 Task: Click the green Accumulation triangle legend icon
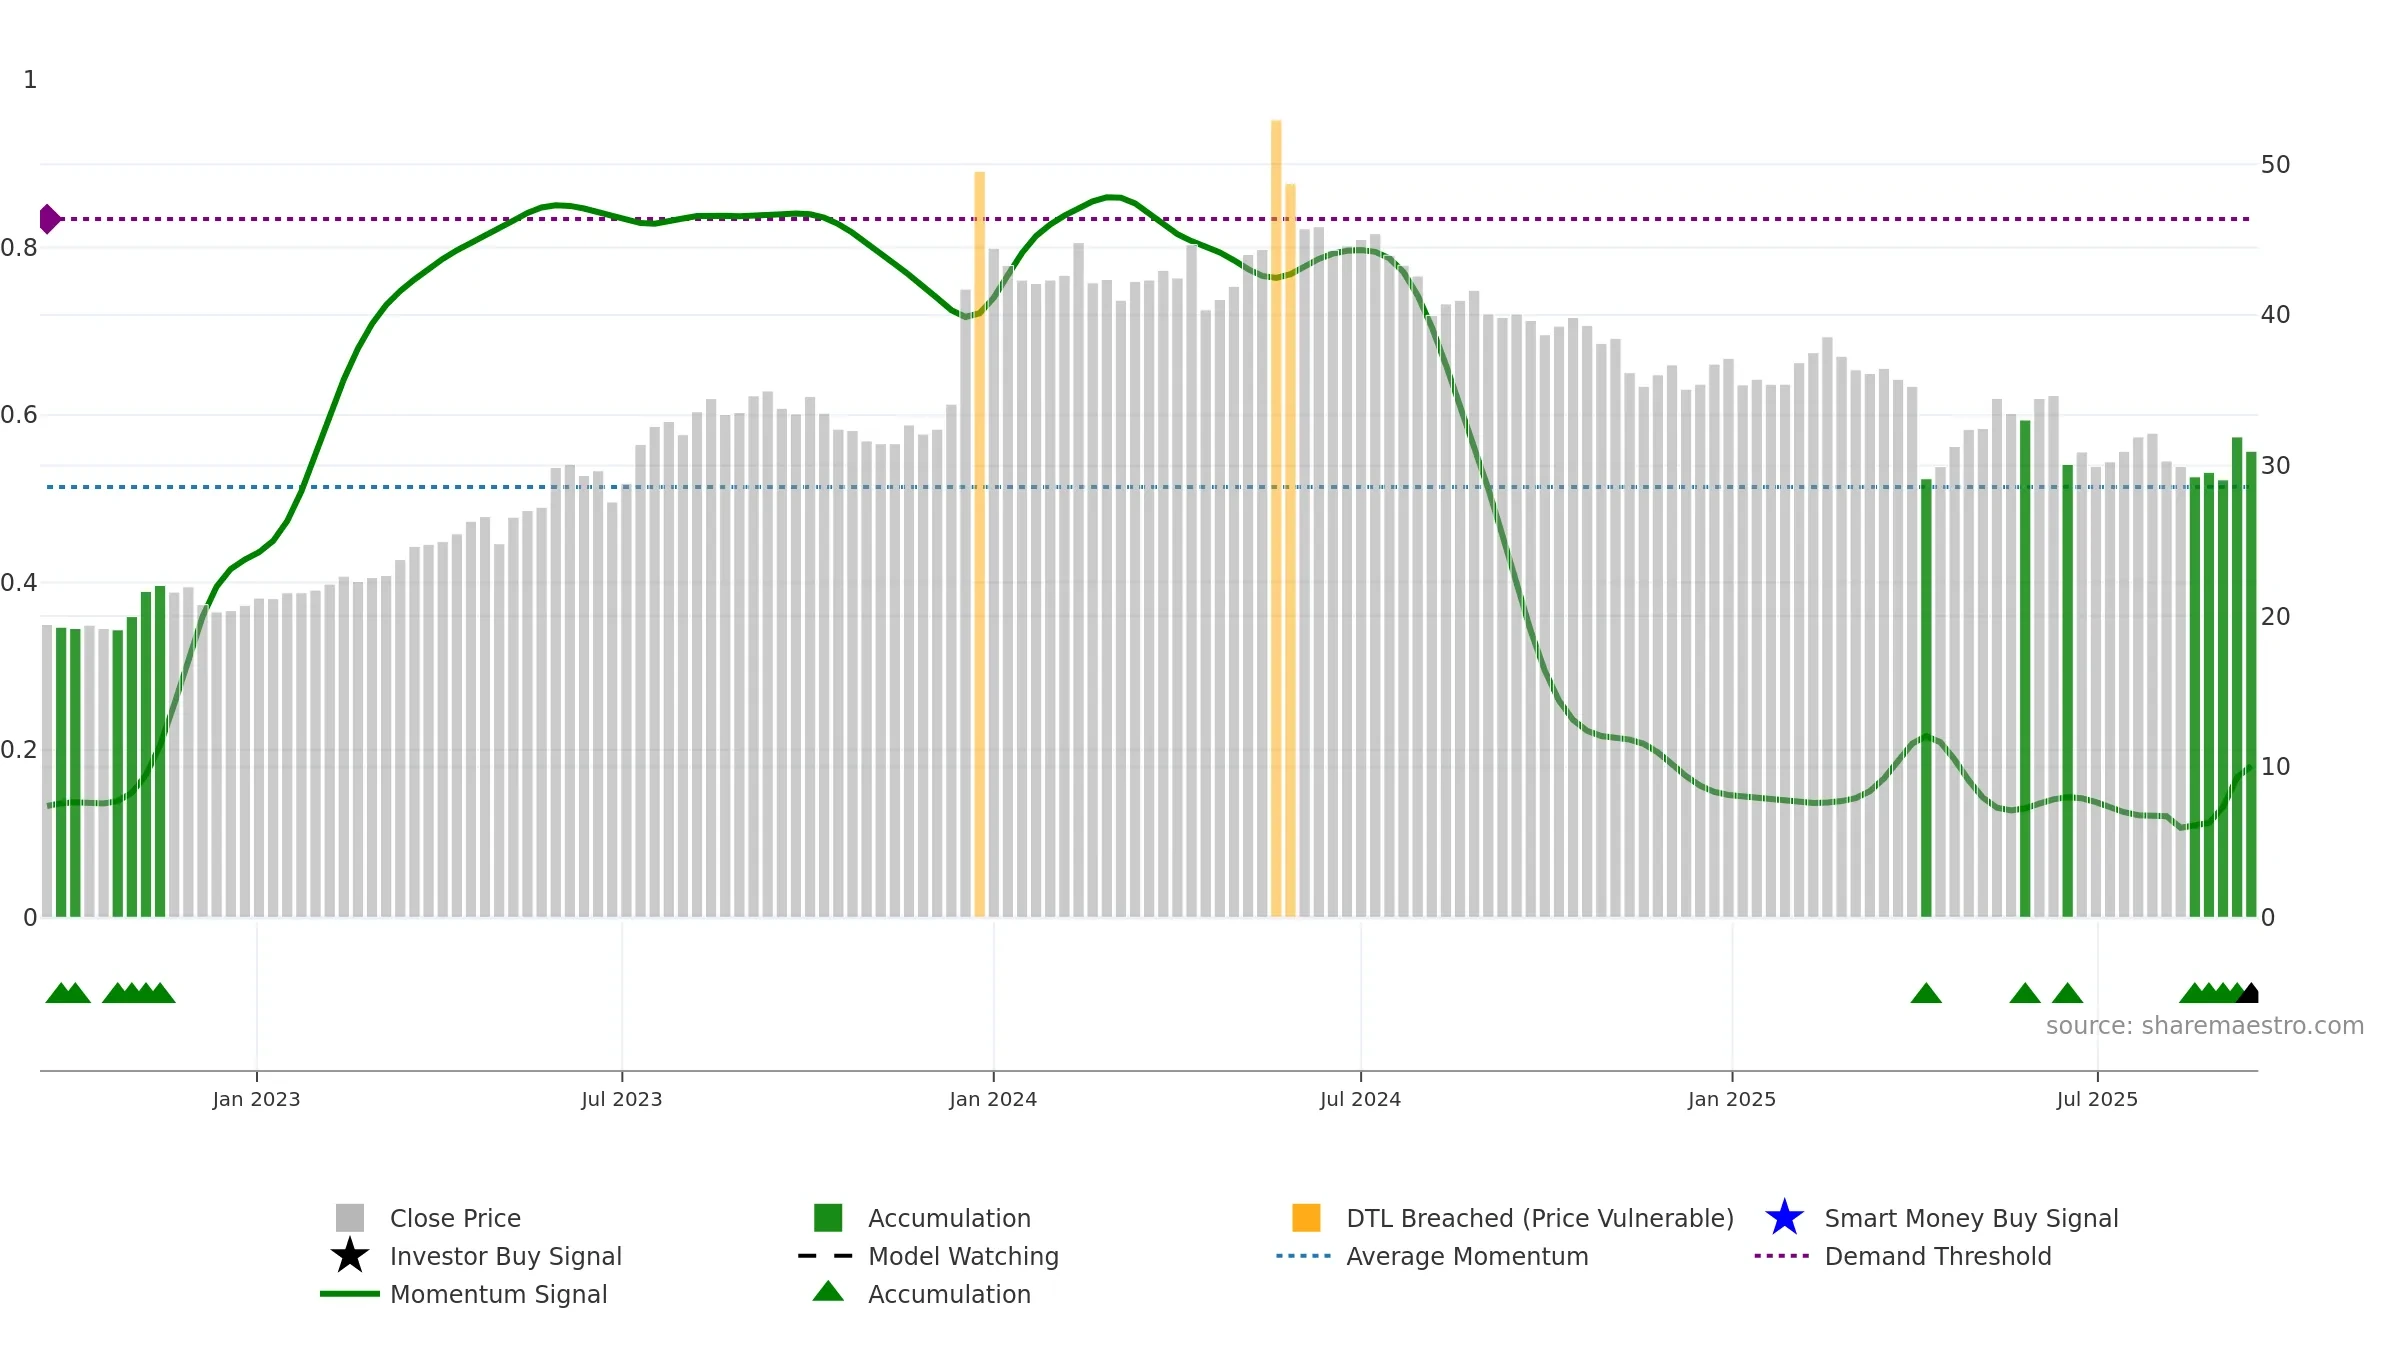tap(828, 1292)
